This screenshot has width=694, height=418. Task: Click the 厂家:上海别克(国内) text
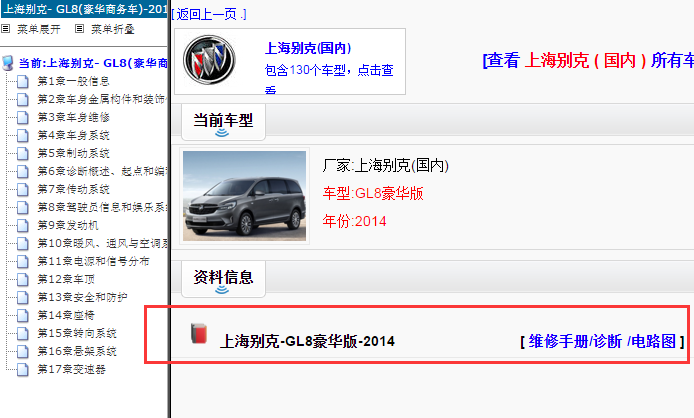386,166
